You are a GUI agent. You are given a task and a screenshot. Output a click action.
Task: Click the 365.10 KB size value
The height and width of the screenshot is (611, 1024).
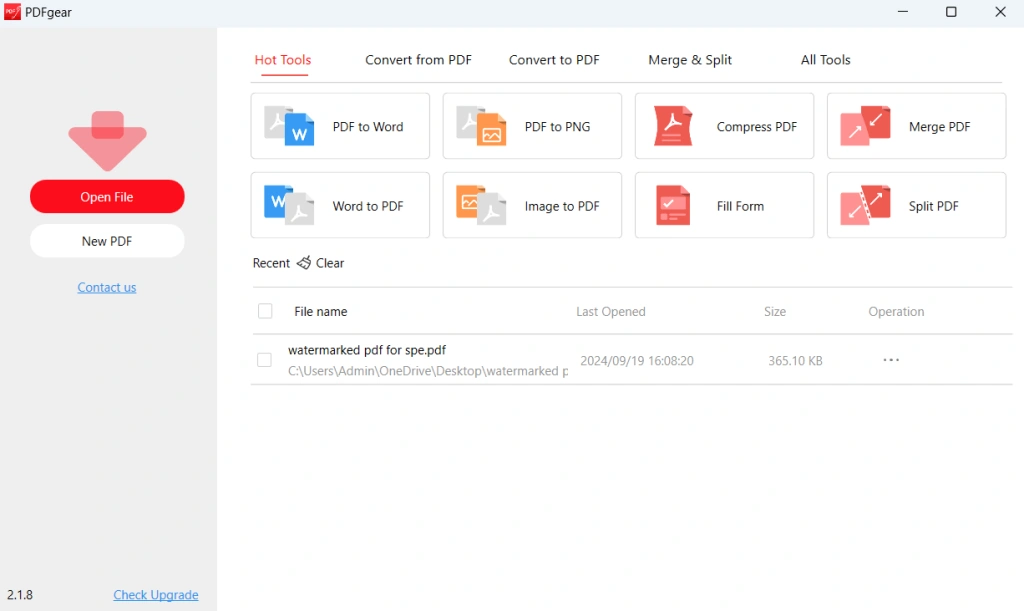point(795,361)
